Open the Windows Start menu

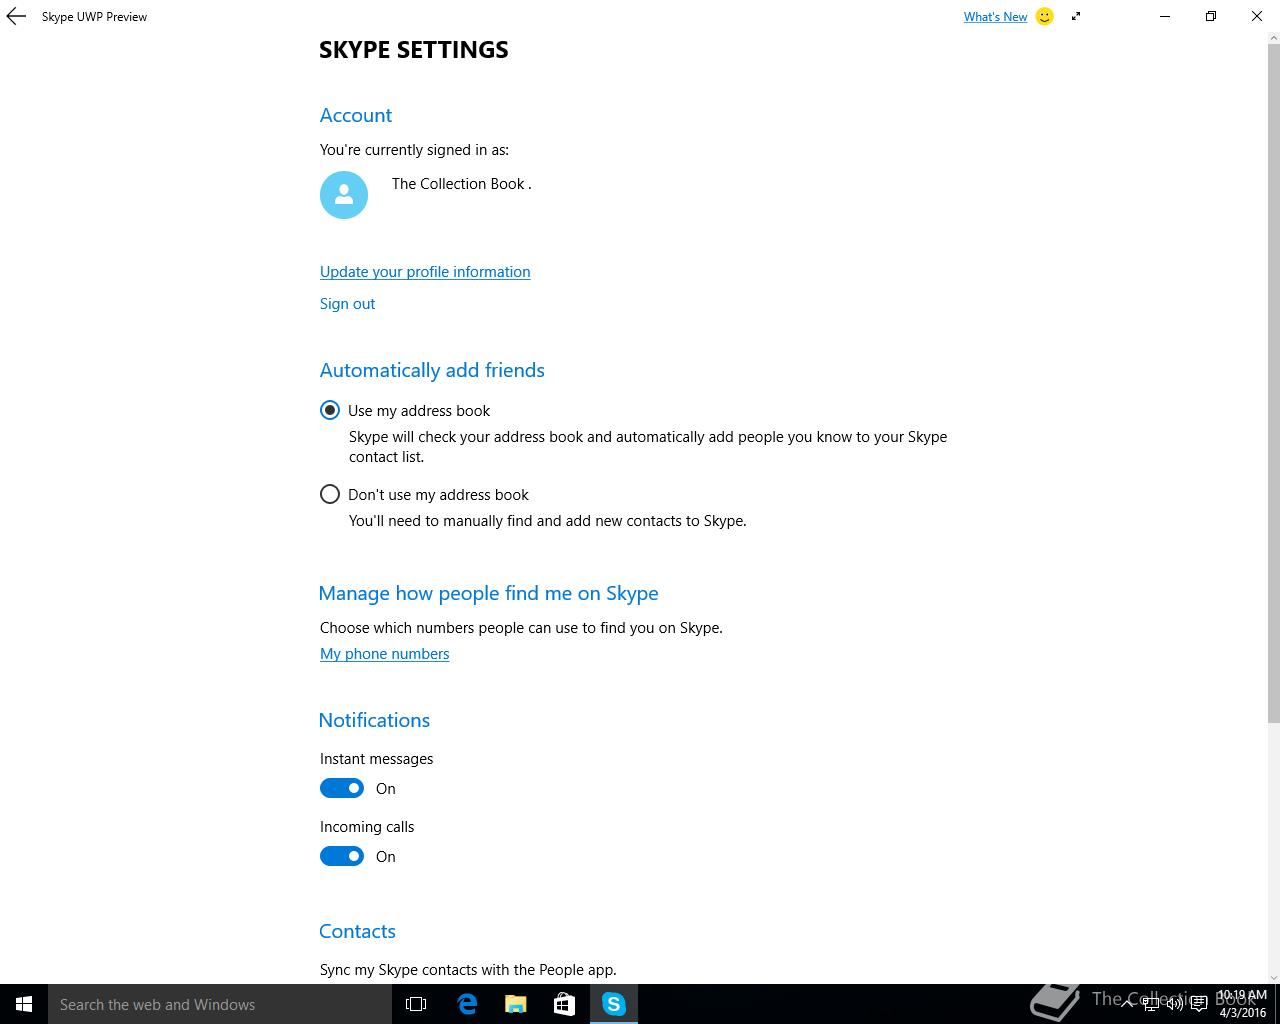(24, 1004)
